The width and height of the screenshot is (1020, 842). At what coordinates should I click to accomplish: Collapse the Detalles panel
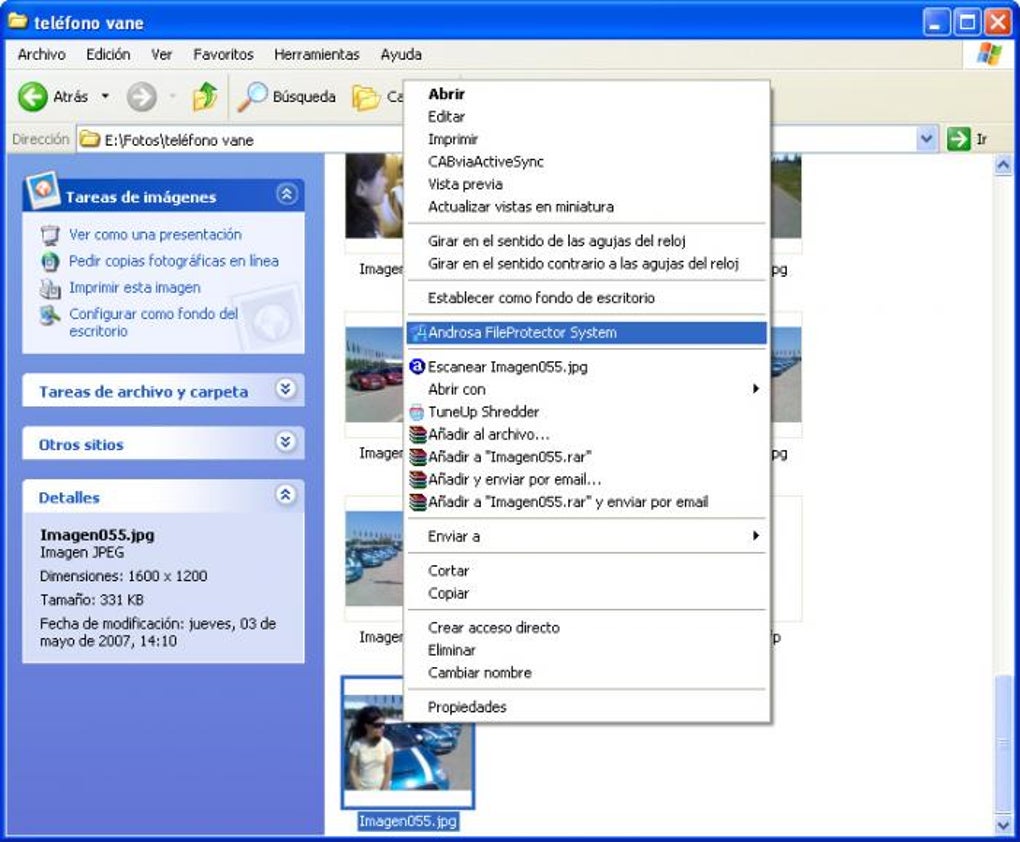point(286,495)
